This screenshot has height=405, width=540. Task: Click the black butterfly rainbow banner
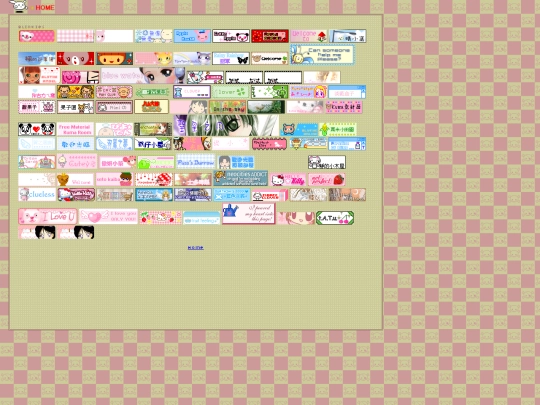231,59
